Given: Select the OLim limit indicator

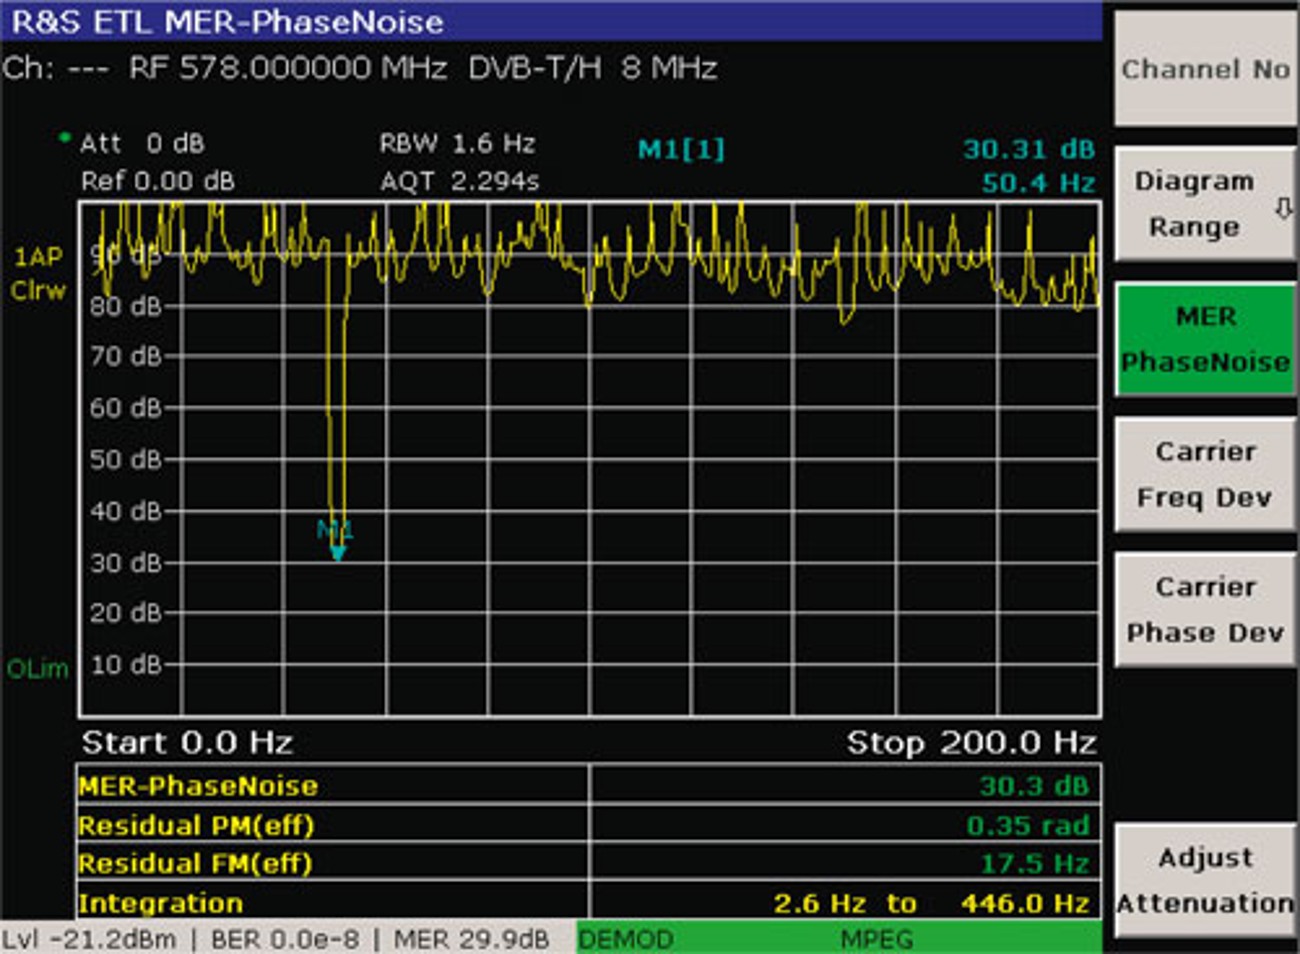Looking at the screenshot, I should point(38,669).
